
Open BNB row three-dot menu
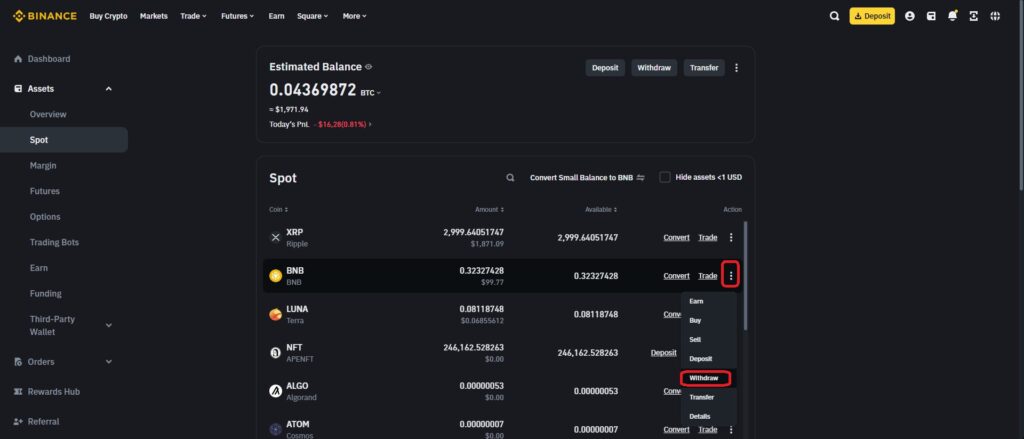[731, 276]
